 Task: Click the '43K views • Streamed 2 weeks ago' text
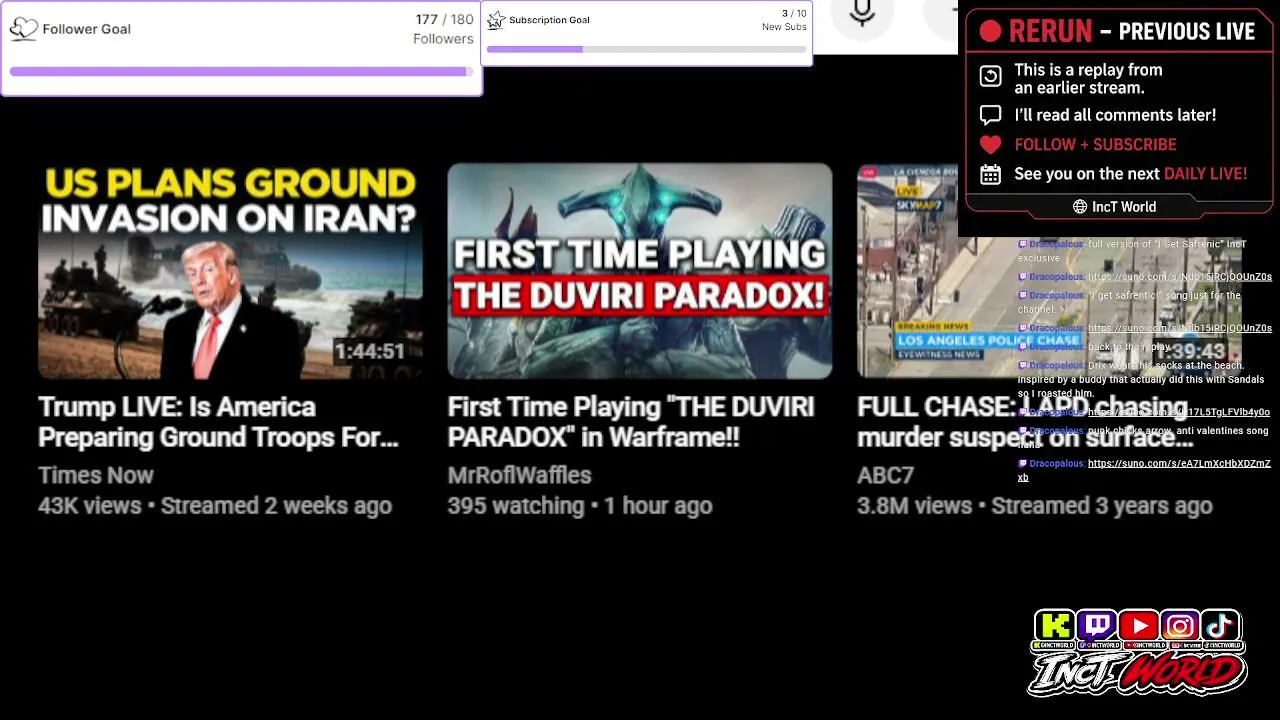point(215,506)
